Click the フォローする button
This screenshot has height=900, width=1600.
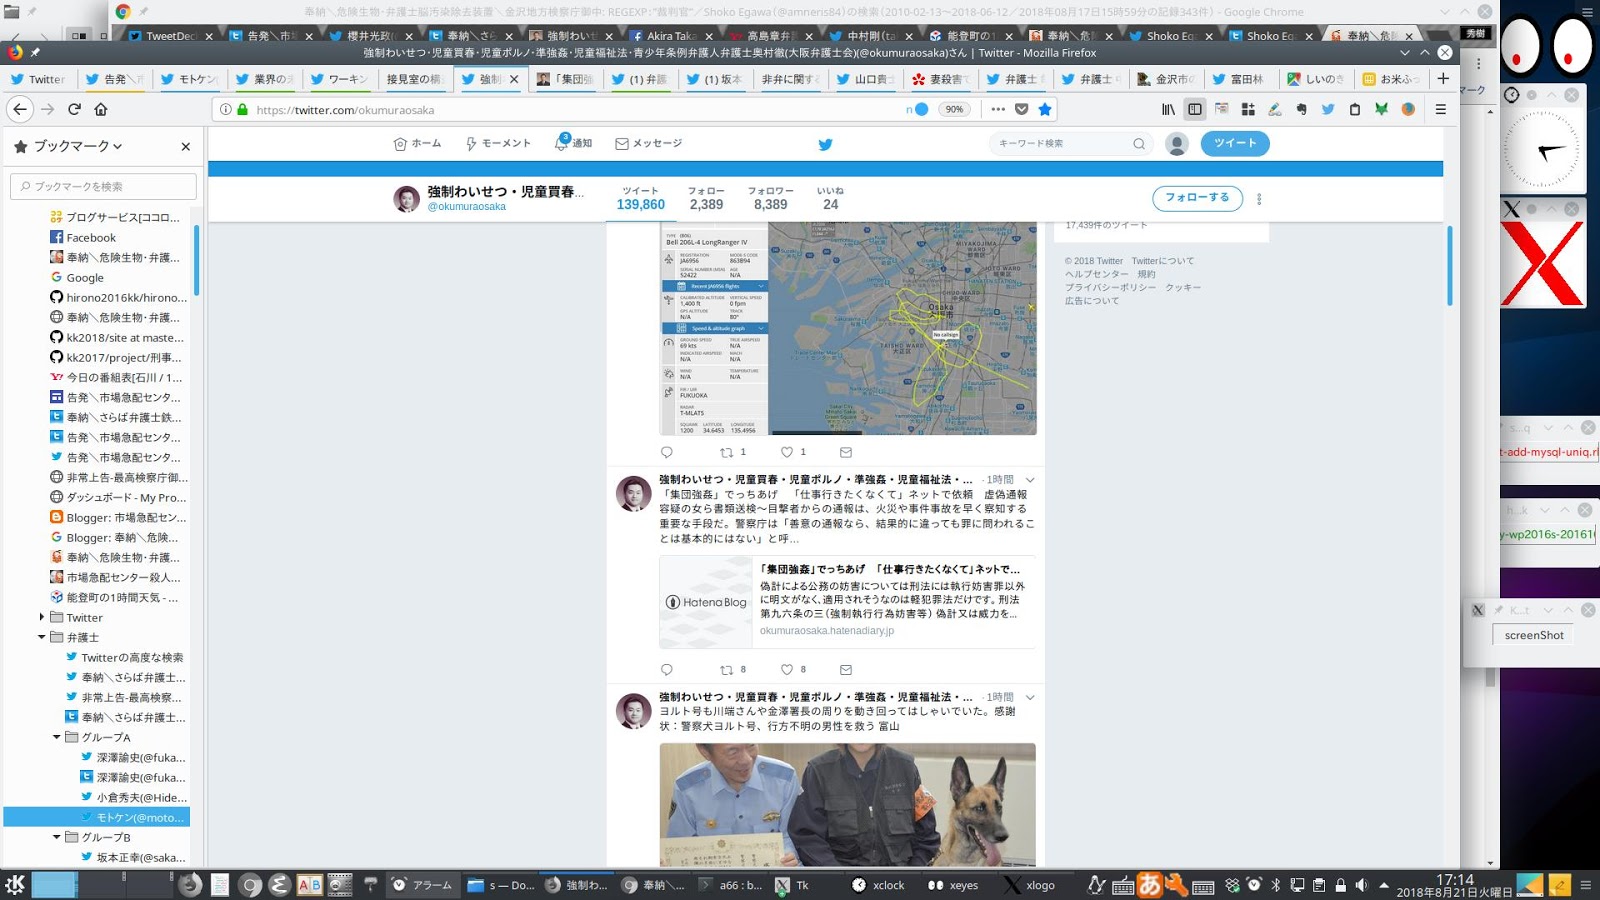tap(1197, 198)
